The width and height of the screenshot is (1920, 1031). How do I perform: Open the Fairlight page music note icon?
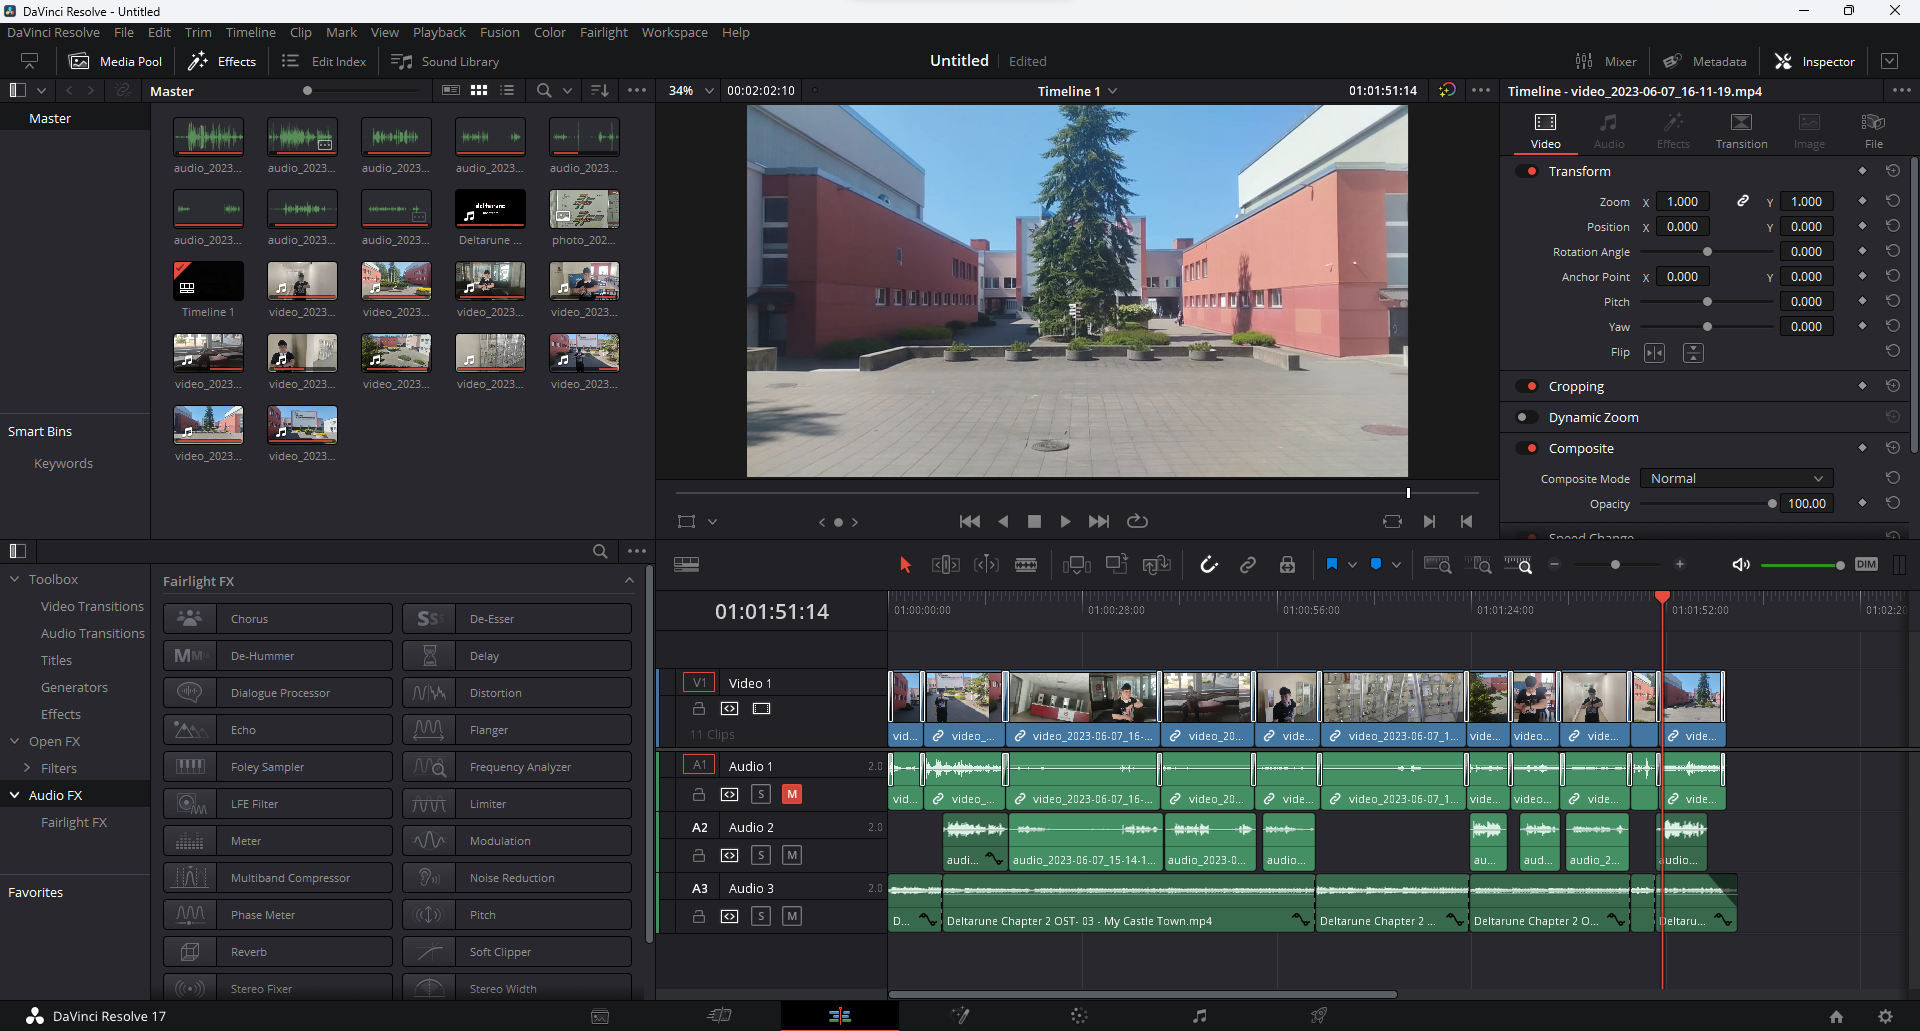click(x=1199, y=1016)
